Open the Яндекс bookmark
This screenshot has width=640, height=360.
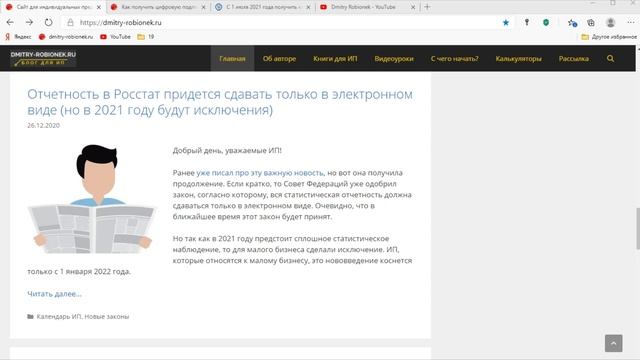[x=18, y=37]
